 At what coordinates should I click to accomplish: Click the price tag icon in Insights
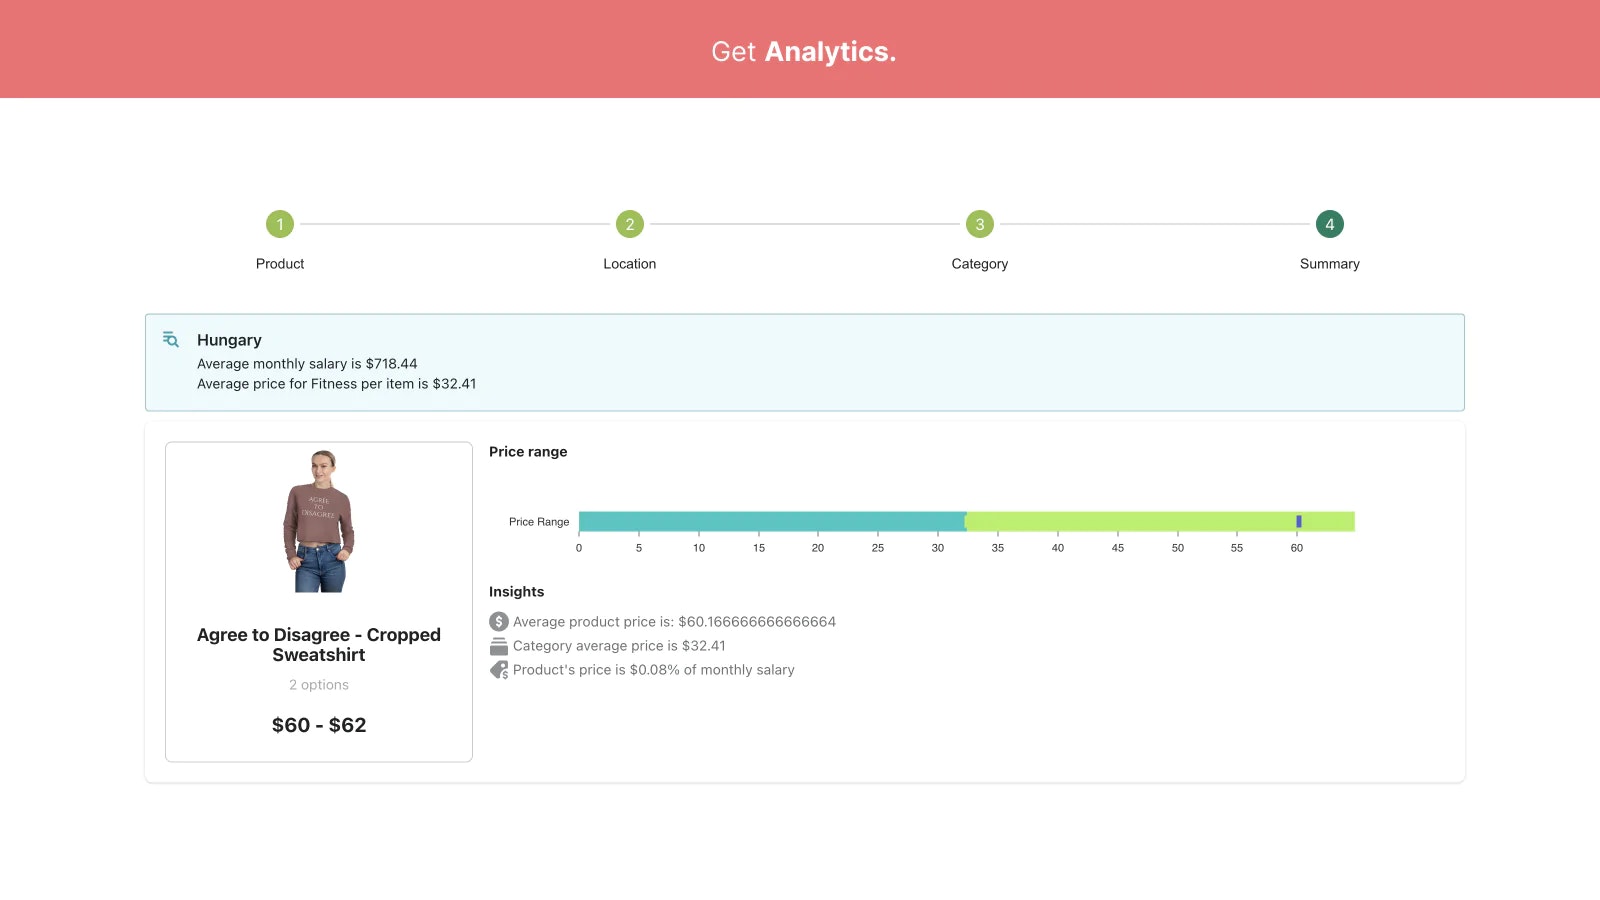(x=499, y=670)
